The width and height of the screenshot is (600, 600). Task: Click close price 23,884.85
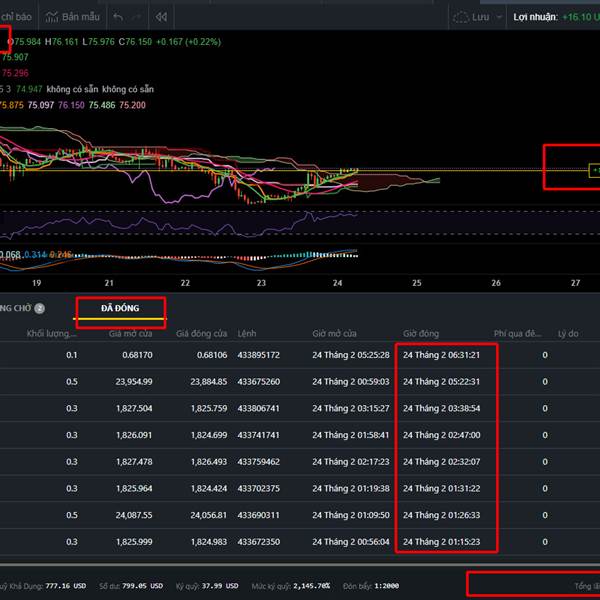click(209, 382)
